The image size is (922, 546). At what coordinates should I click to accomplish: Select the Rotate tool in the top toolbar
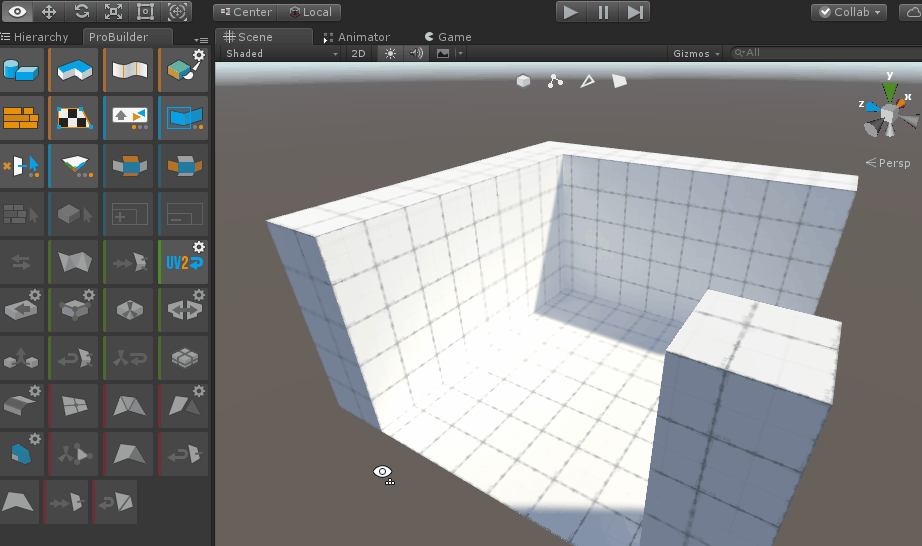81,11
